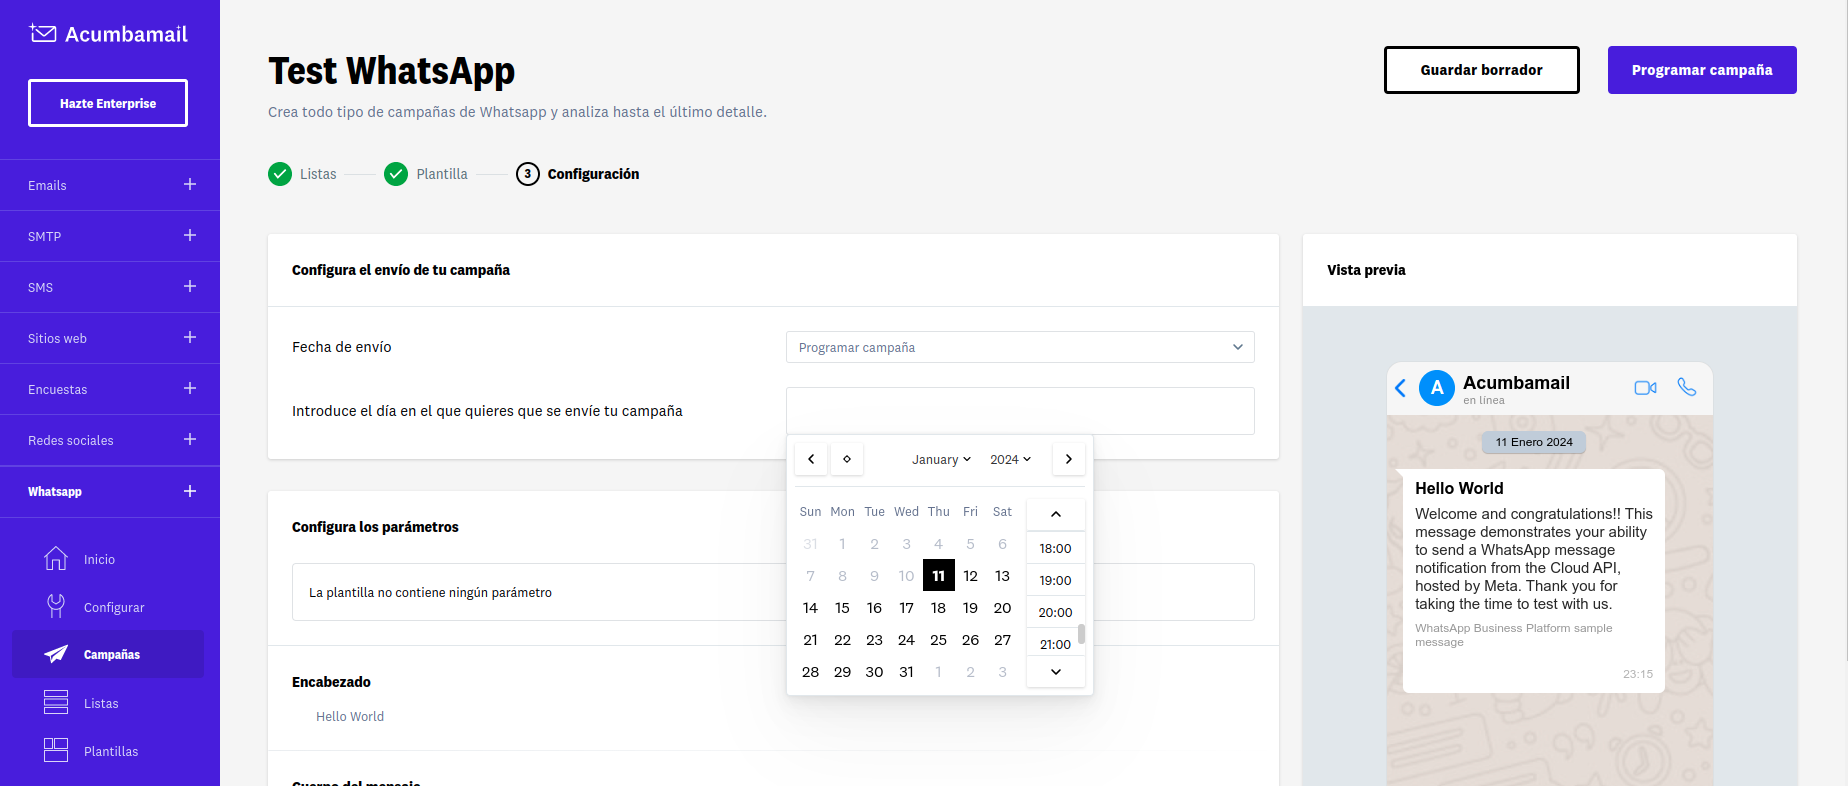The width and height of the screenshot is (1848, 786).
Task: Select highlighted day 11 in calendar
Action: coord(939,575)
